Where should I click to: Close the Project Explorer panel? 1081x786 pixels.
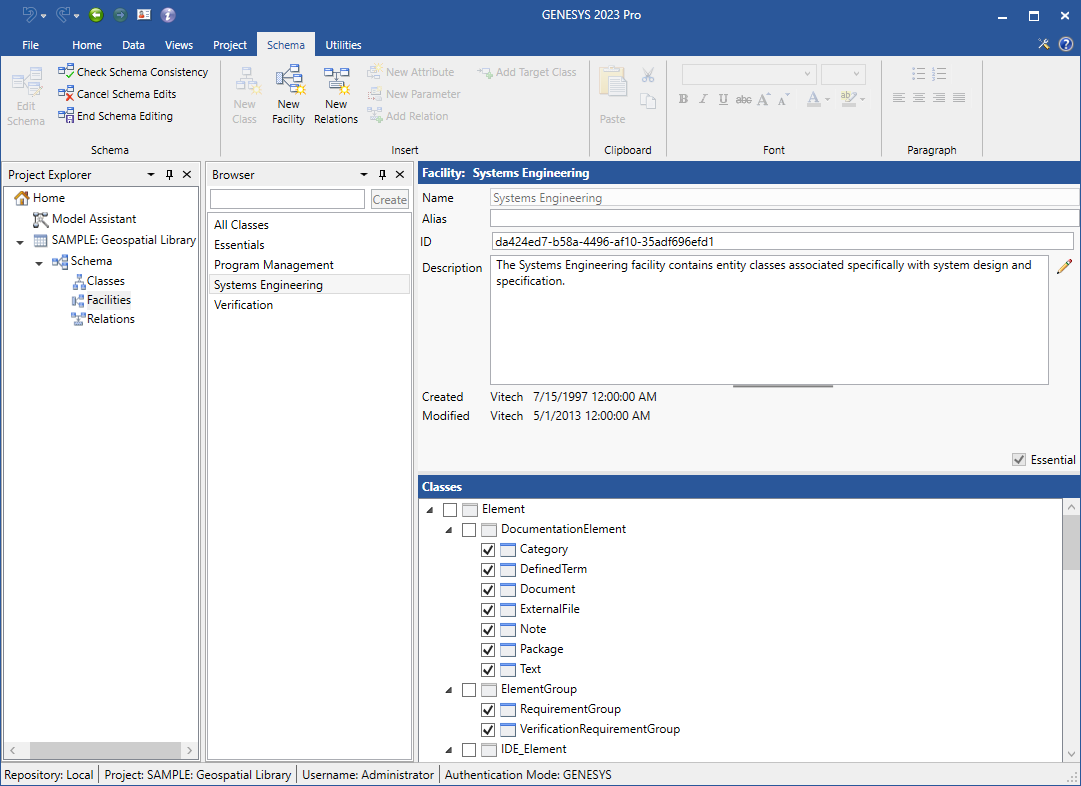[x=187, y=174]
